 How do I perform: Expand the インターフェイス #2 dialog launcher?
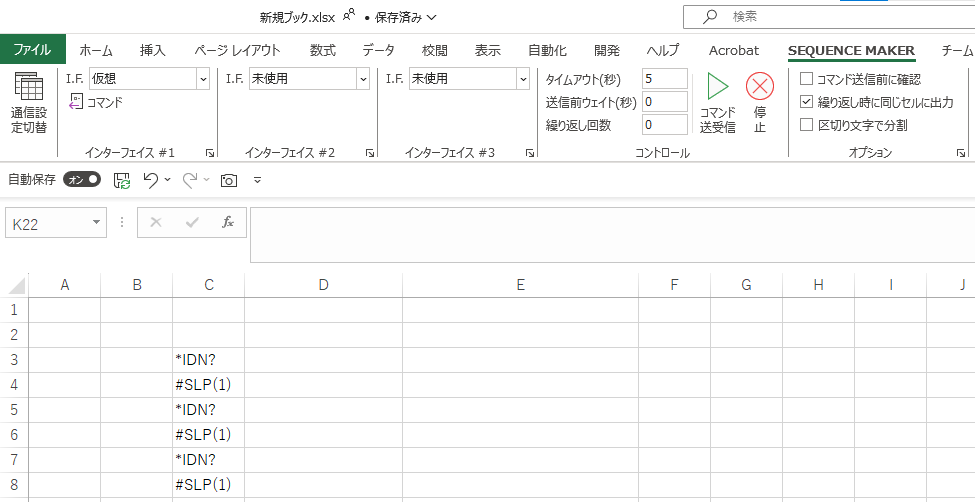(369, 153)
